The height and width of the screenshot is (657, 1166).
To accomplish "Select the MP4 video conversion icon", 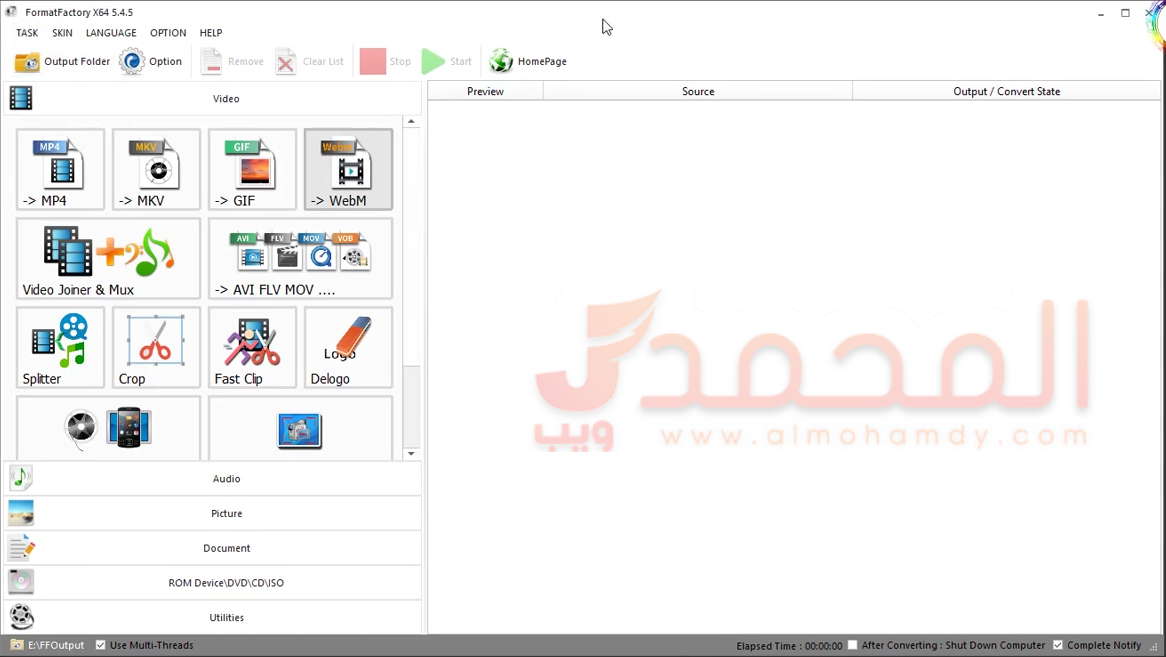I will (x=60, y=169).
